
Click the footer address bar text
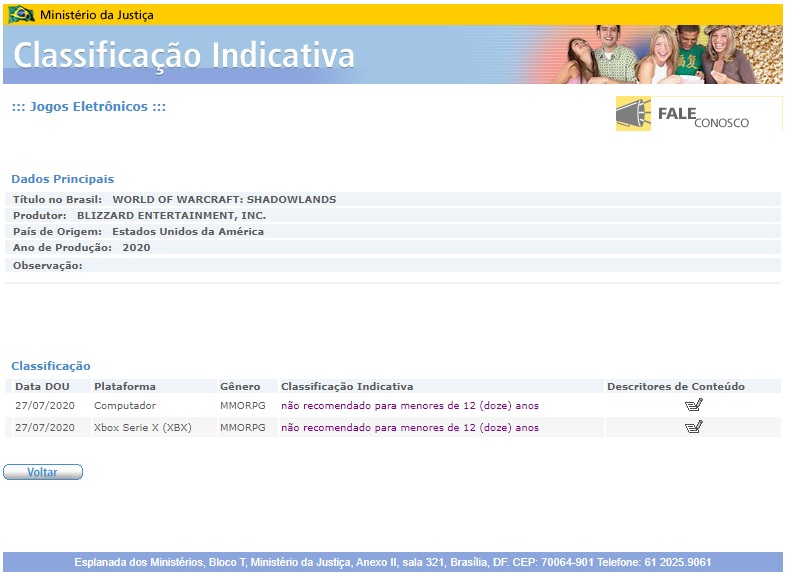click(392, 562)
